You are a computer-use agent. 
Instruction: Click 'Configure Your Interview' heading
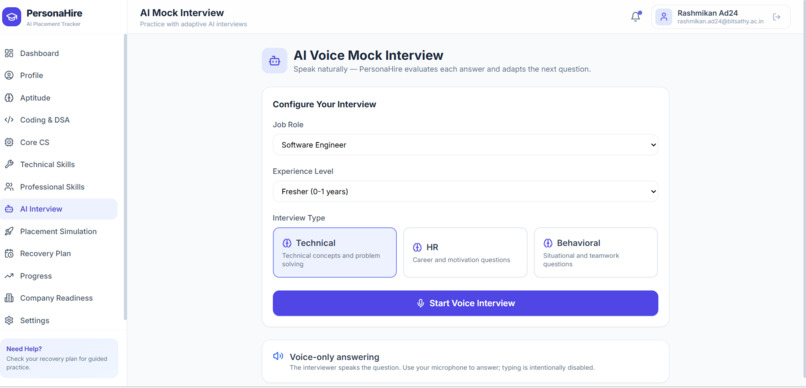[x=324, y=104]
